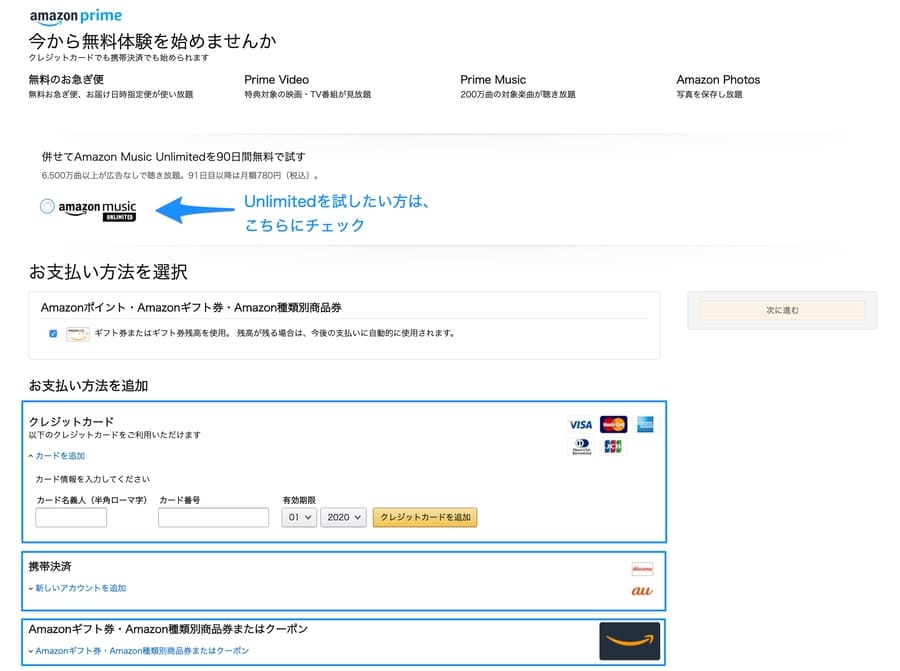900x671 pixels.
Task: Expand 新しいアカウントを追加 under 携帯決済
Action: pyautogui.click(x=80, y=588)
